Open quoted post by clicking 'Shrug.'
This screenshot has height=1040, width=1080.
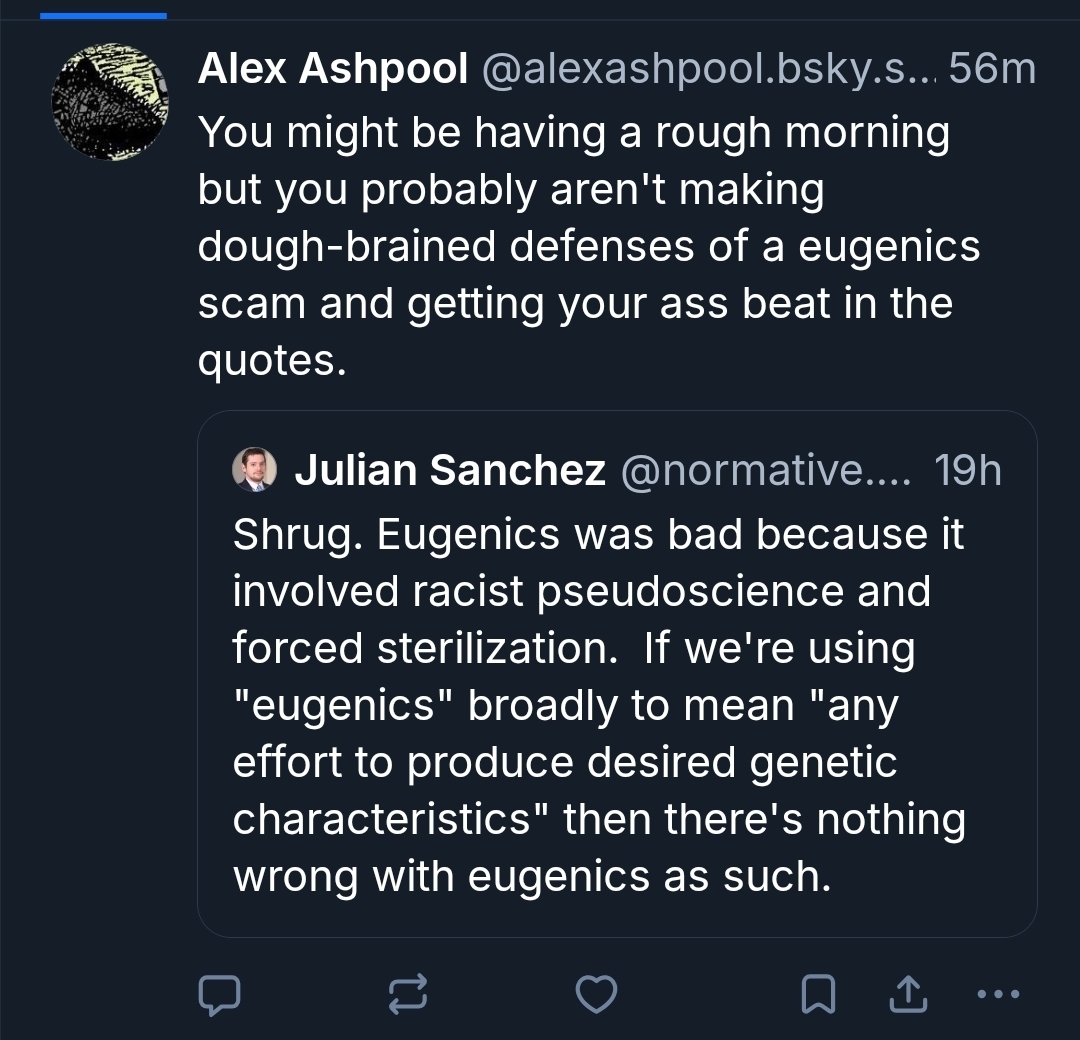coord(297,534)
